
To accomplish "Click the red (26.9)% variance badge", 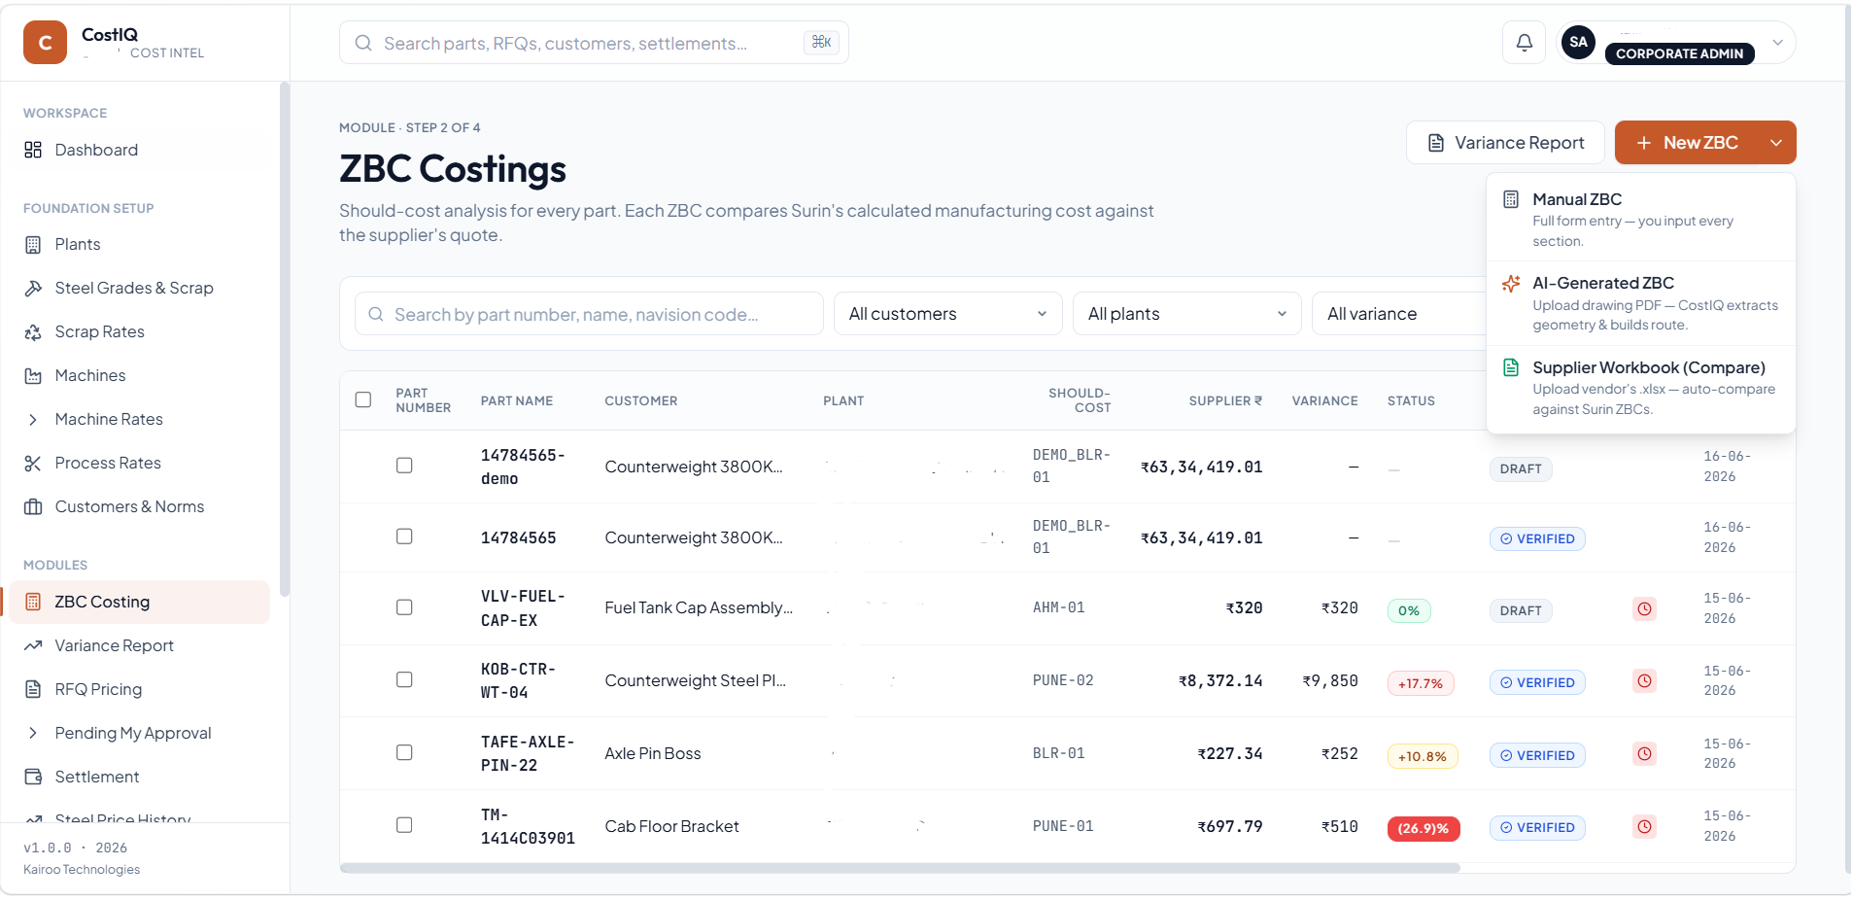I will [x=1423, y=829].
